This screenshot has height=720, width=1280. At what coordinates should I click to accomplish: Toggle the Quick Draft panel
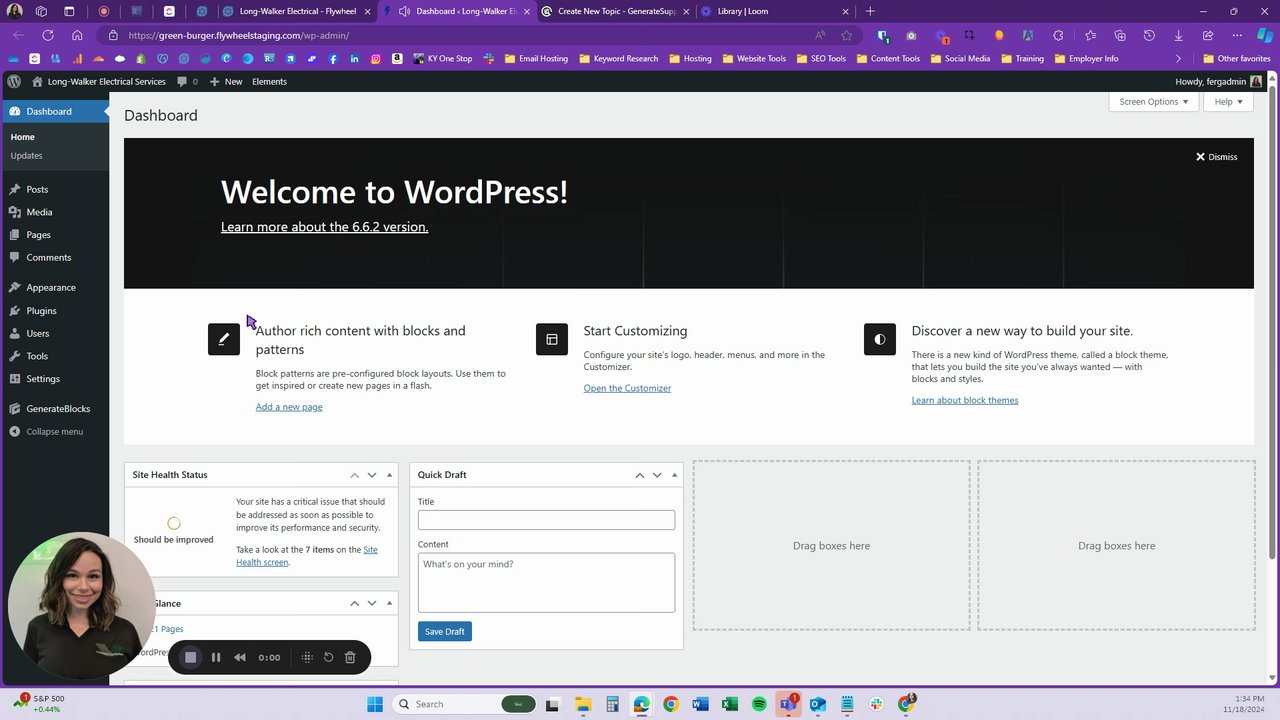pos(674,475)
